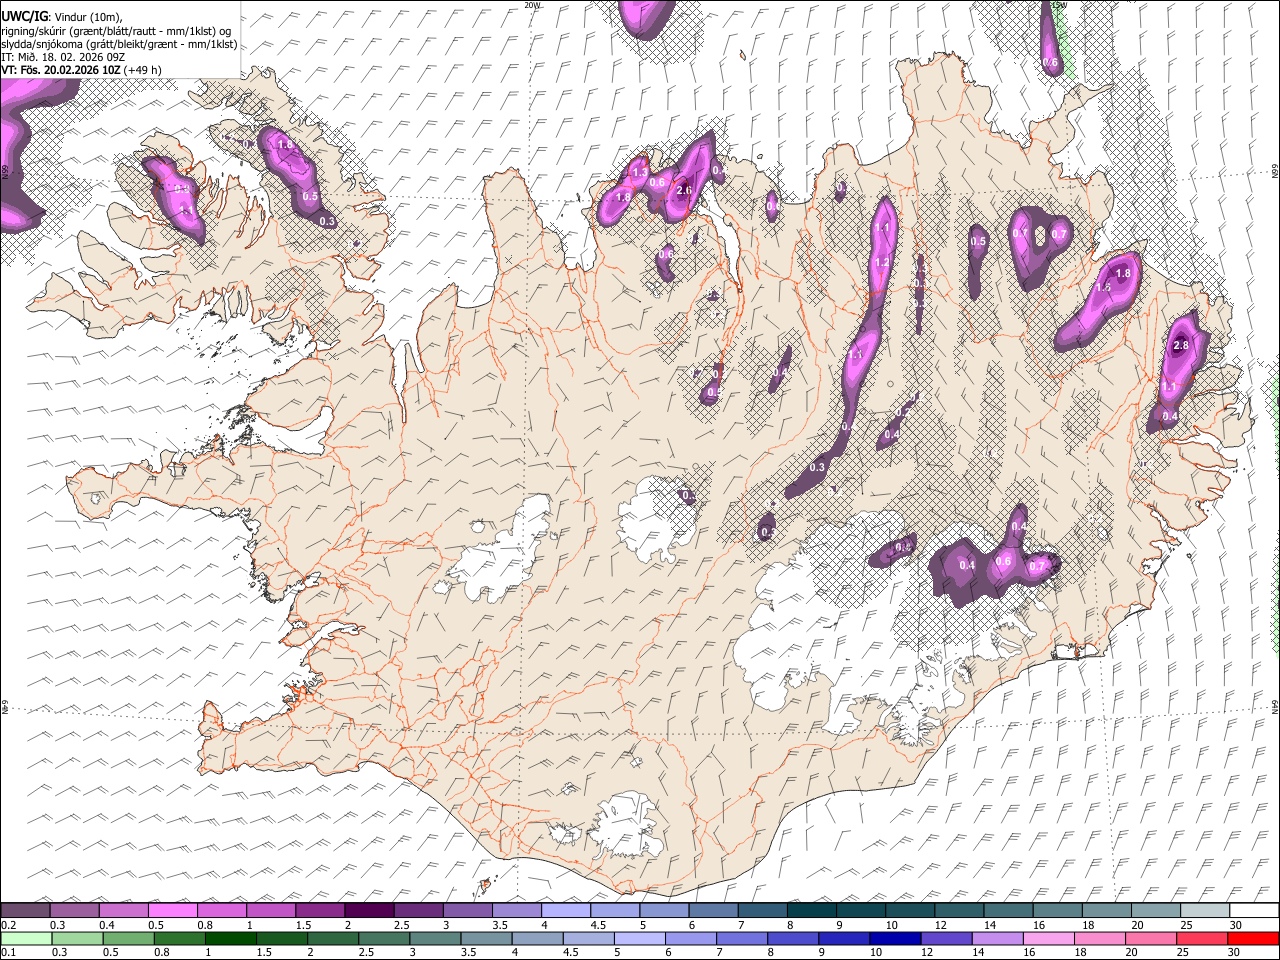Select the 'rigning/skúrir (grænt/blátt/rautt - mm/1klst) og' line
This screenshot has height=960, width=1280.
116,30
